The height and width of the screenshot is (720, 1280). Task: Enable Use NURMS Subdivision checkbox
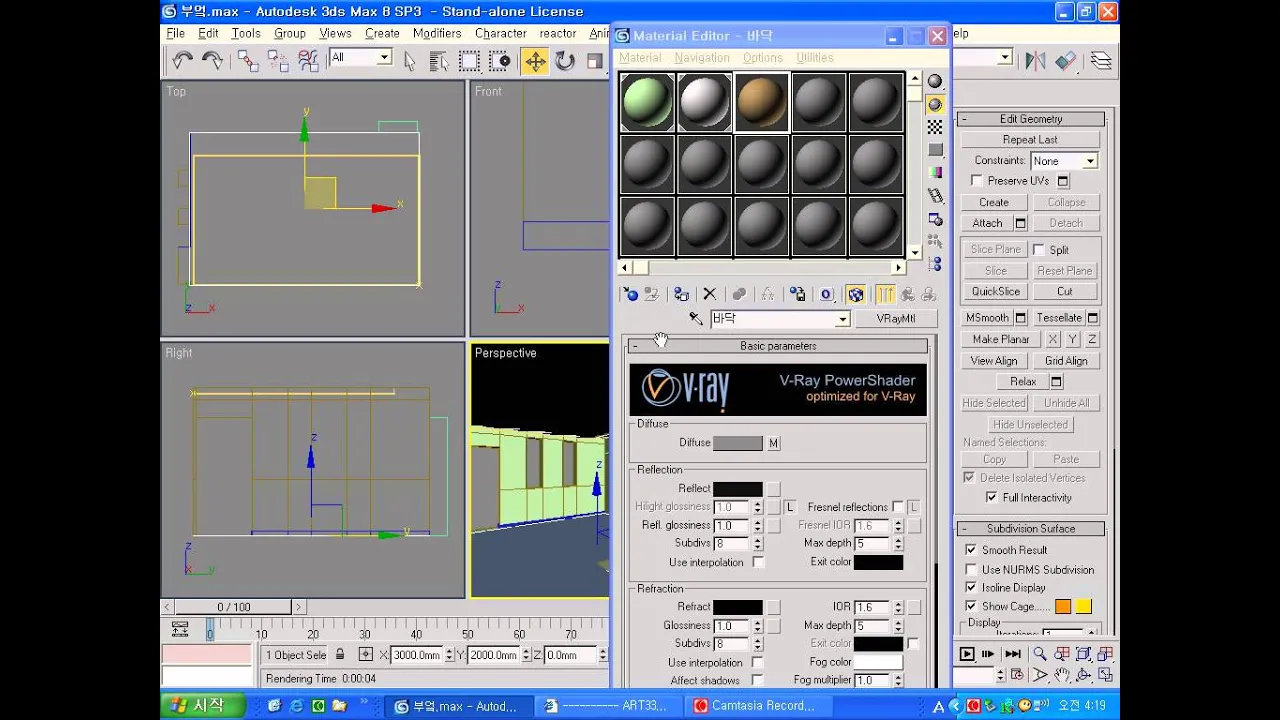pyautogui.click(x=971, y=569)
